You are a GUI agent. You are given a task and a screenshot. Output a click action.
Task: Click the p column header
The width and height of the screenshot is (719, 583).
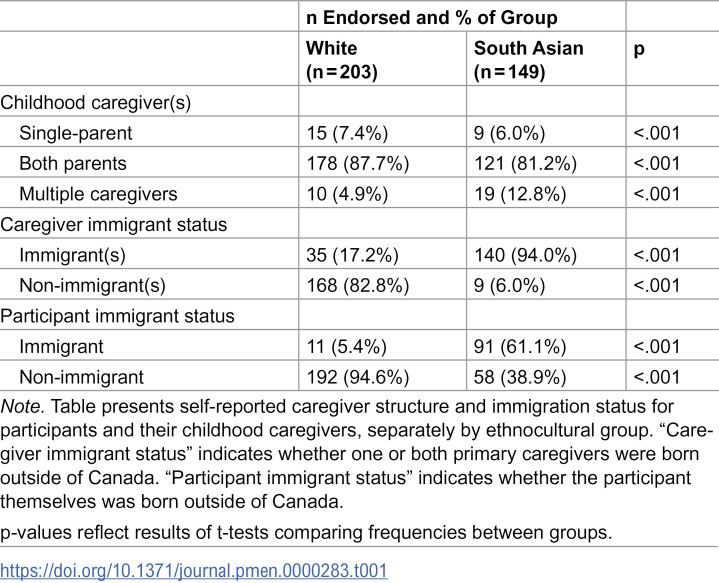639,49
